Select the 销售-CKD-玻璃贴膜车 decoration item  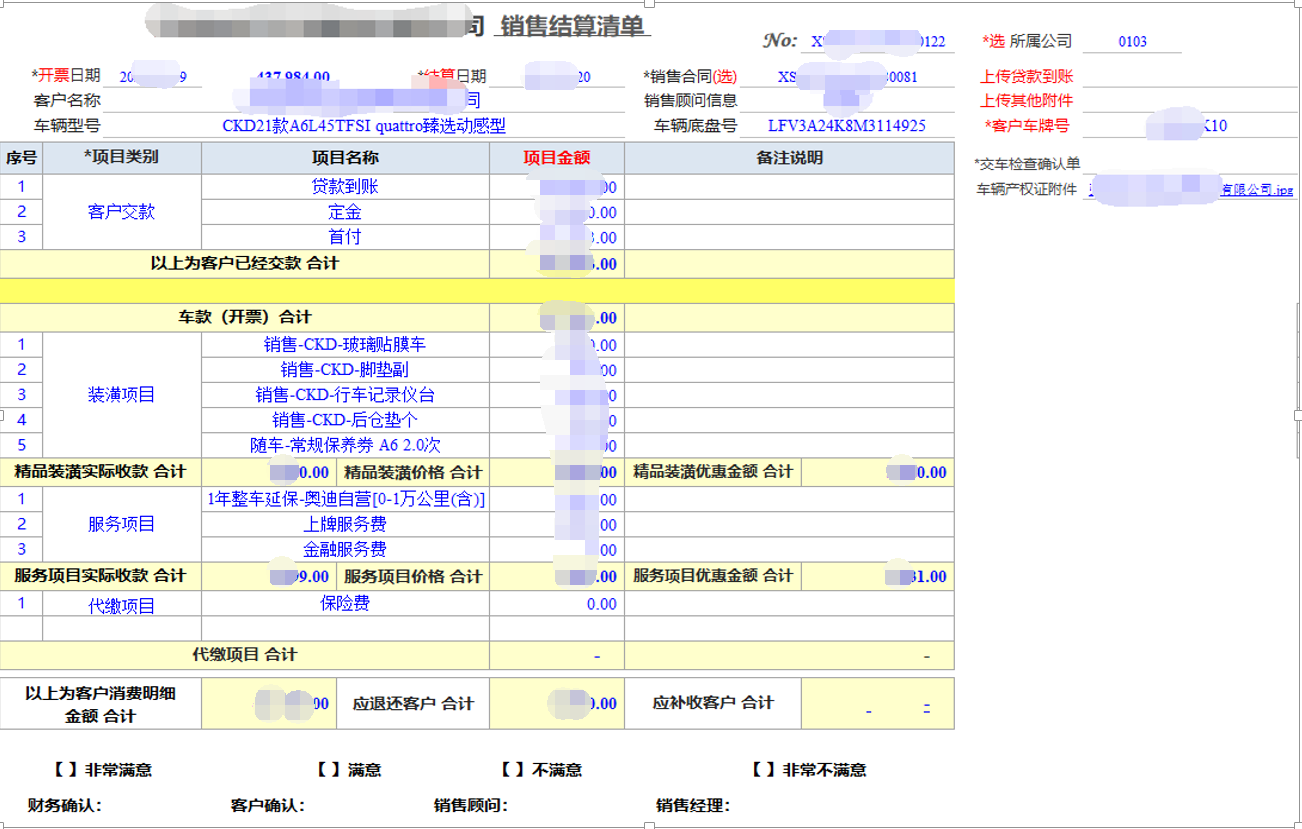pos(345,343)
